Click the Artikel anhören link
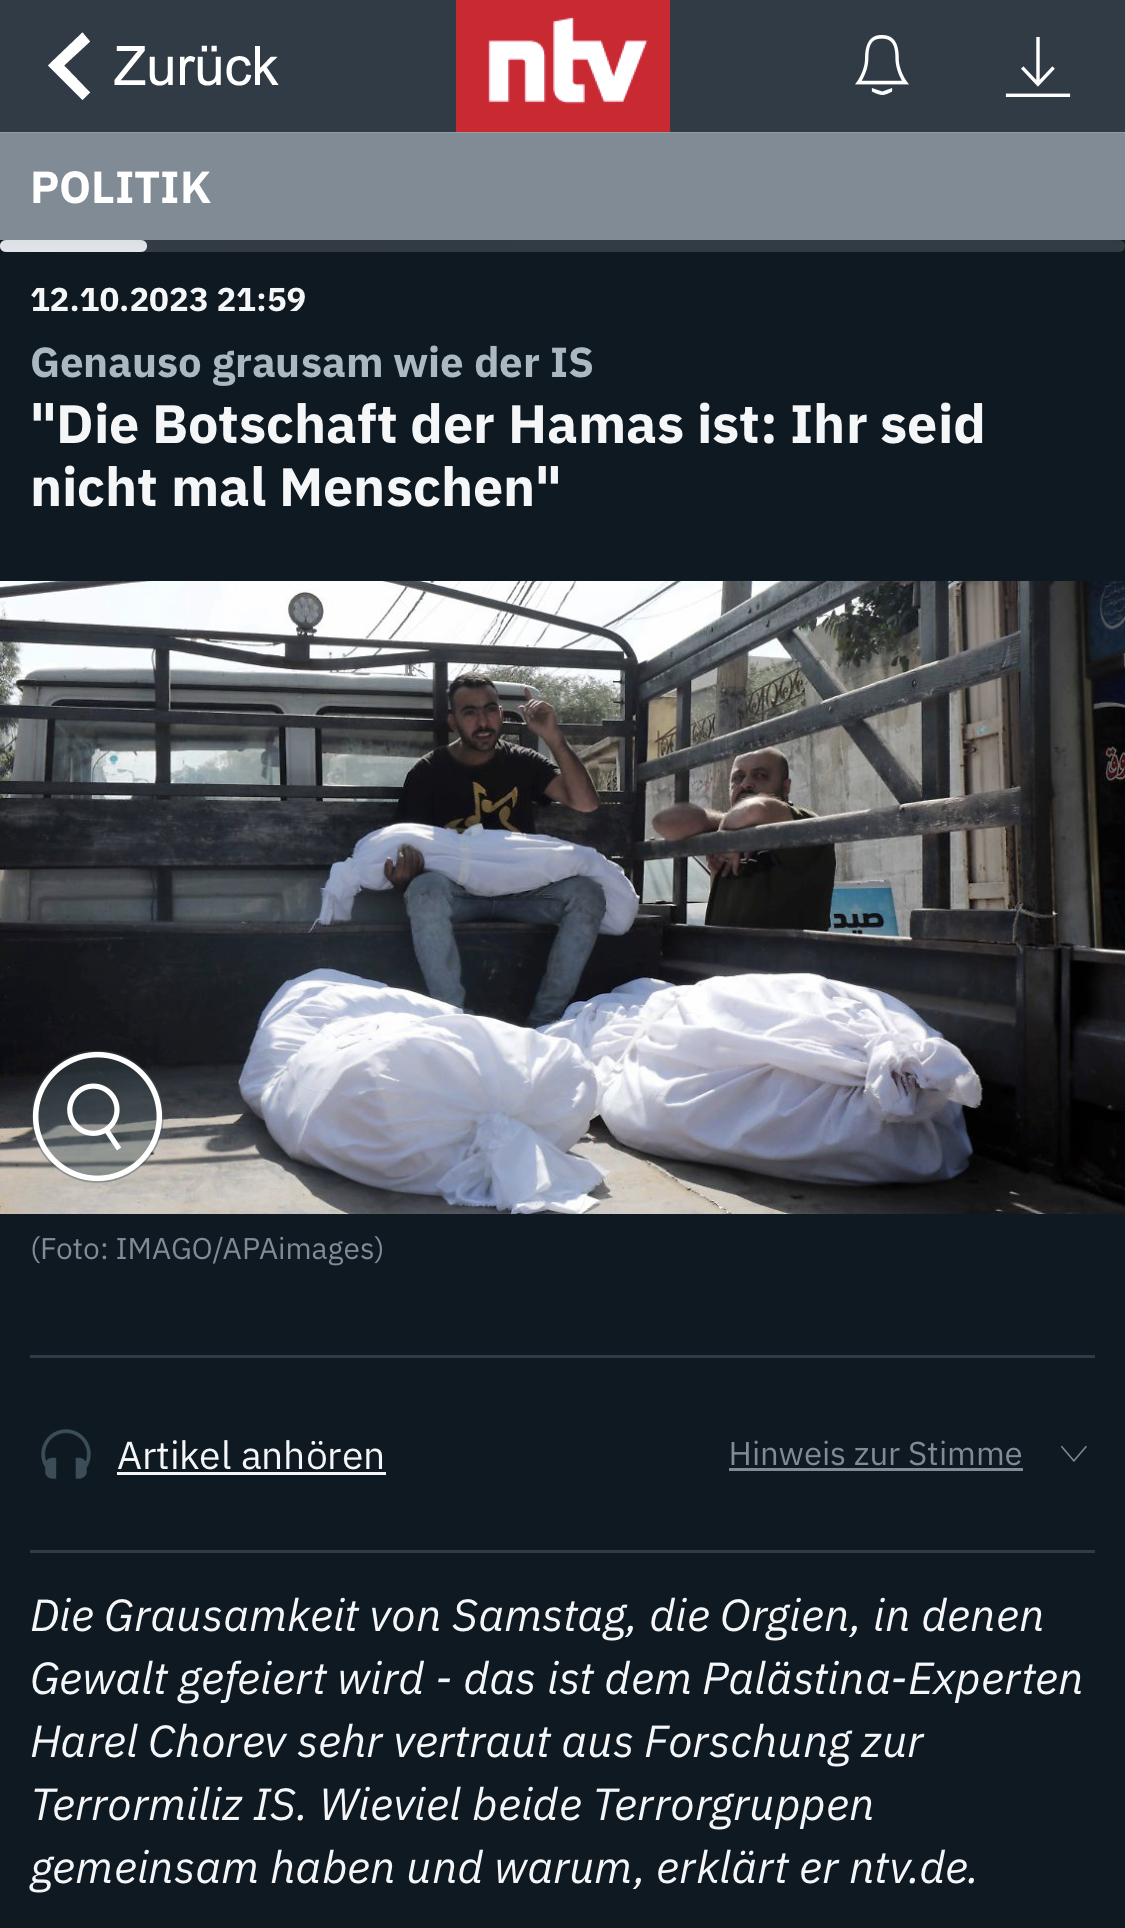Screen dimensions: 1125x1928 click(251, 1456)
